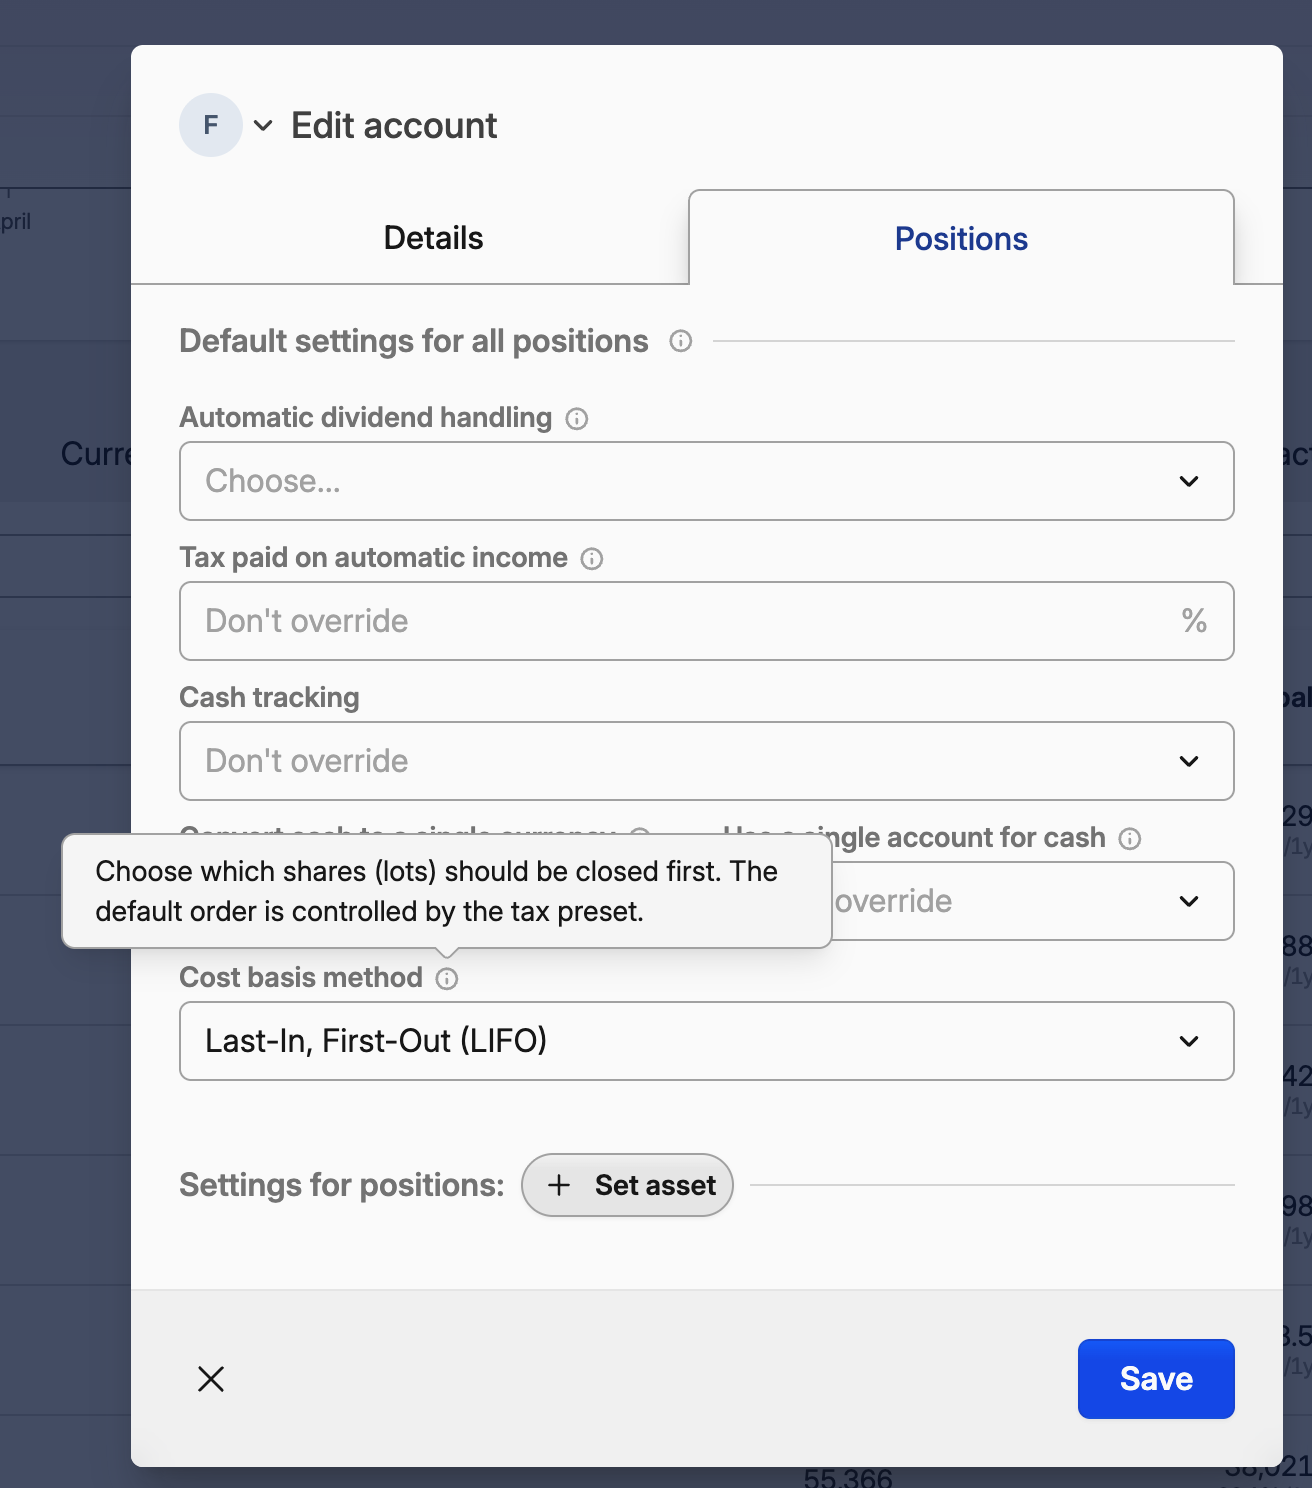Click info icon beside Cost basis method

[447, 978]
